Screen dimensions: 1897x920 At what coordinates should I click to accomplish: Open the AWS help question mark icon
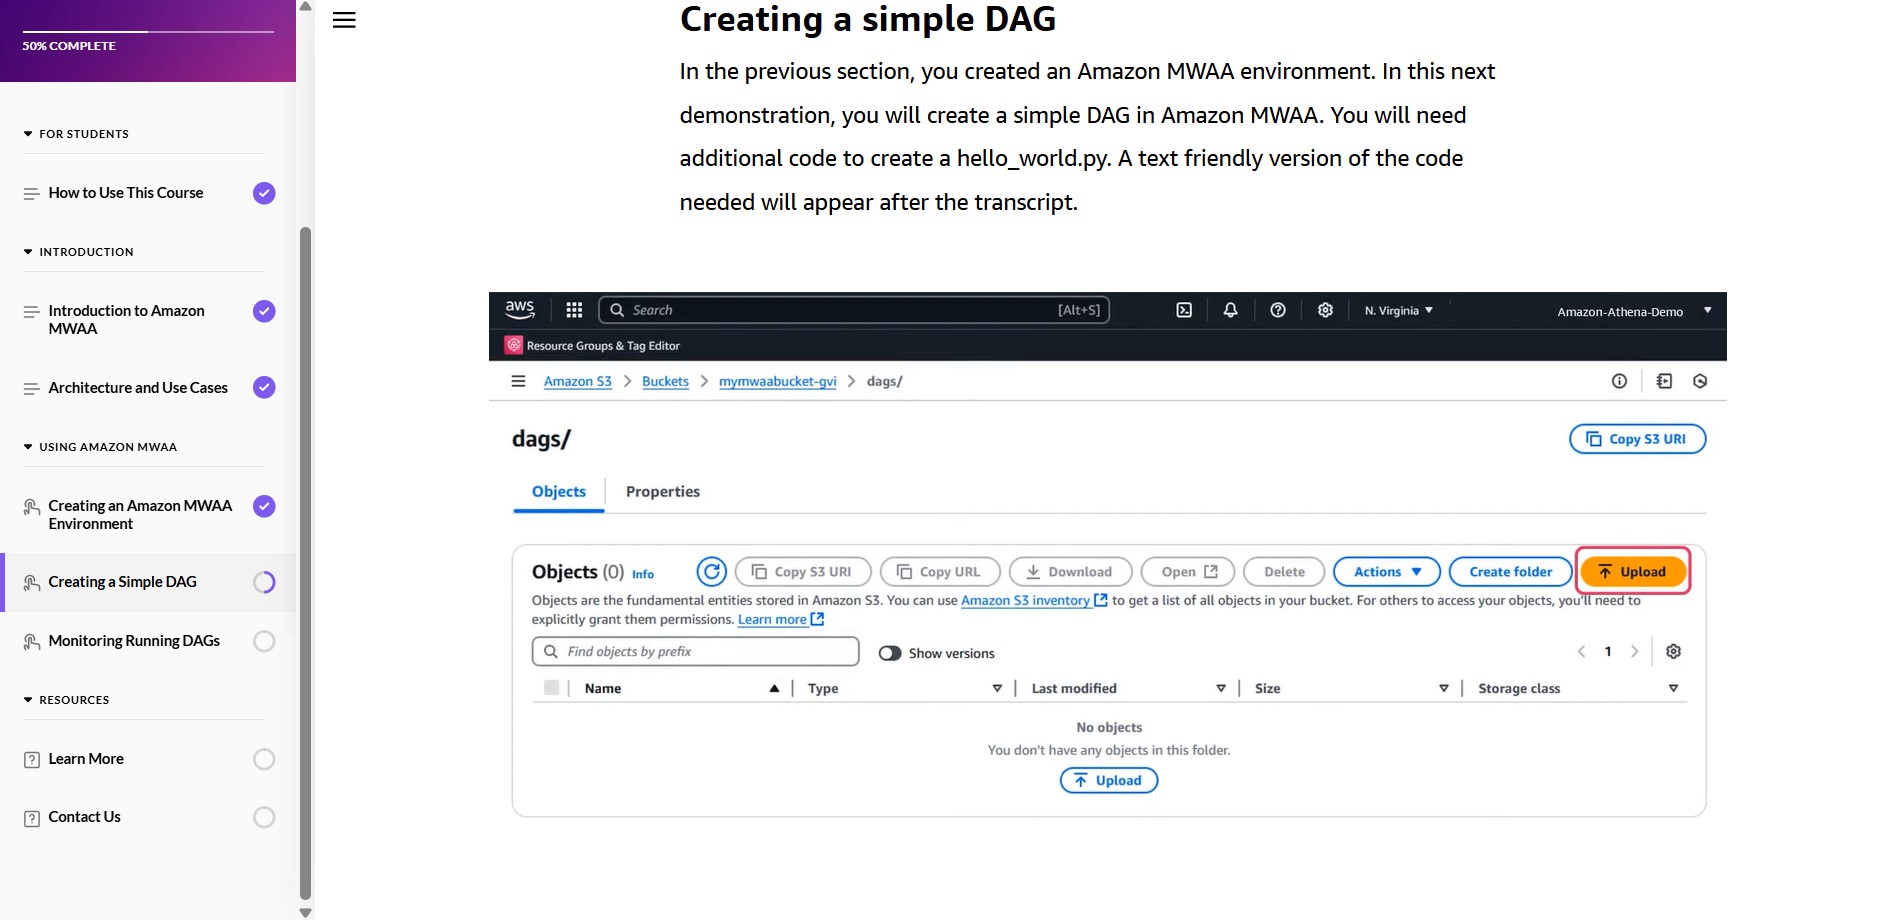coord(1277,310)
